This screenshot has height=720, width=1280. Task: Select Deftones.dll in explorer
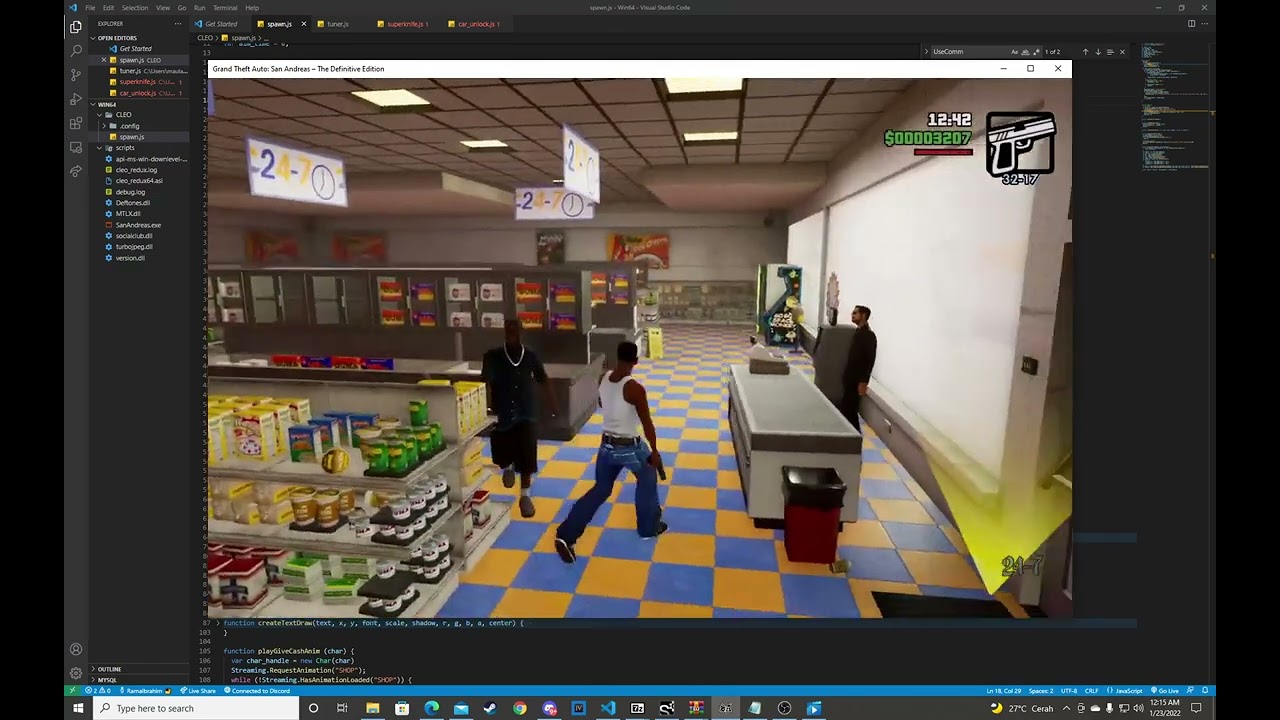(132, 203)
